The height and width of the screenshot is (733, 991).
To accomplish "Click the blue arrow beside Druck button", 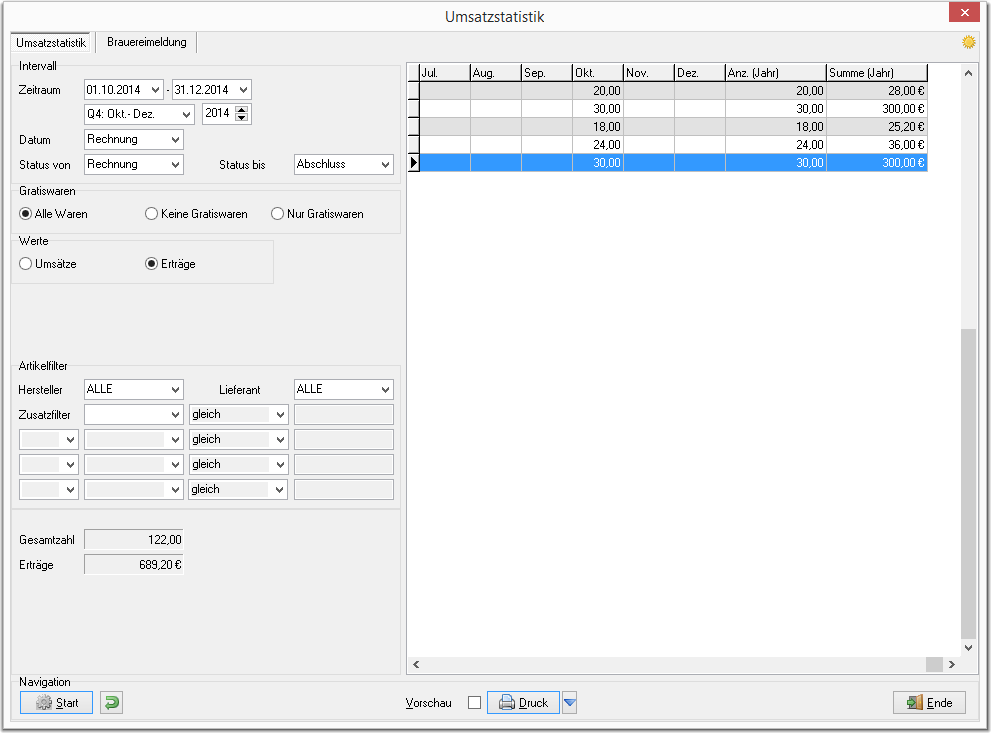I will click(x=569, y=702).
